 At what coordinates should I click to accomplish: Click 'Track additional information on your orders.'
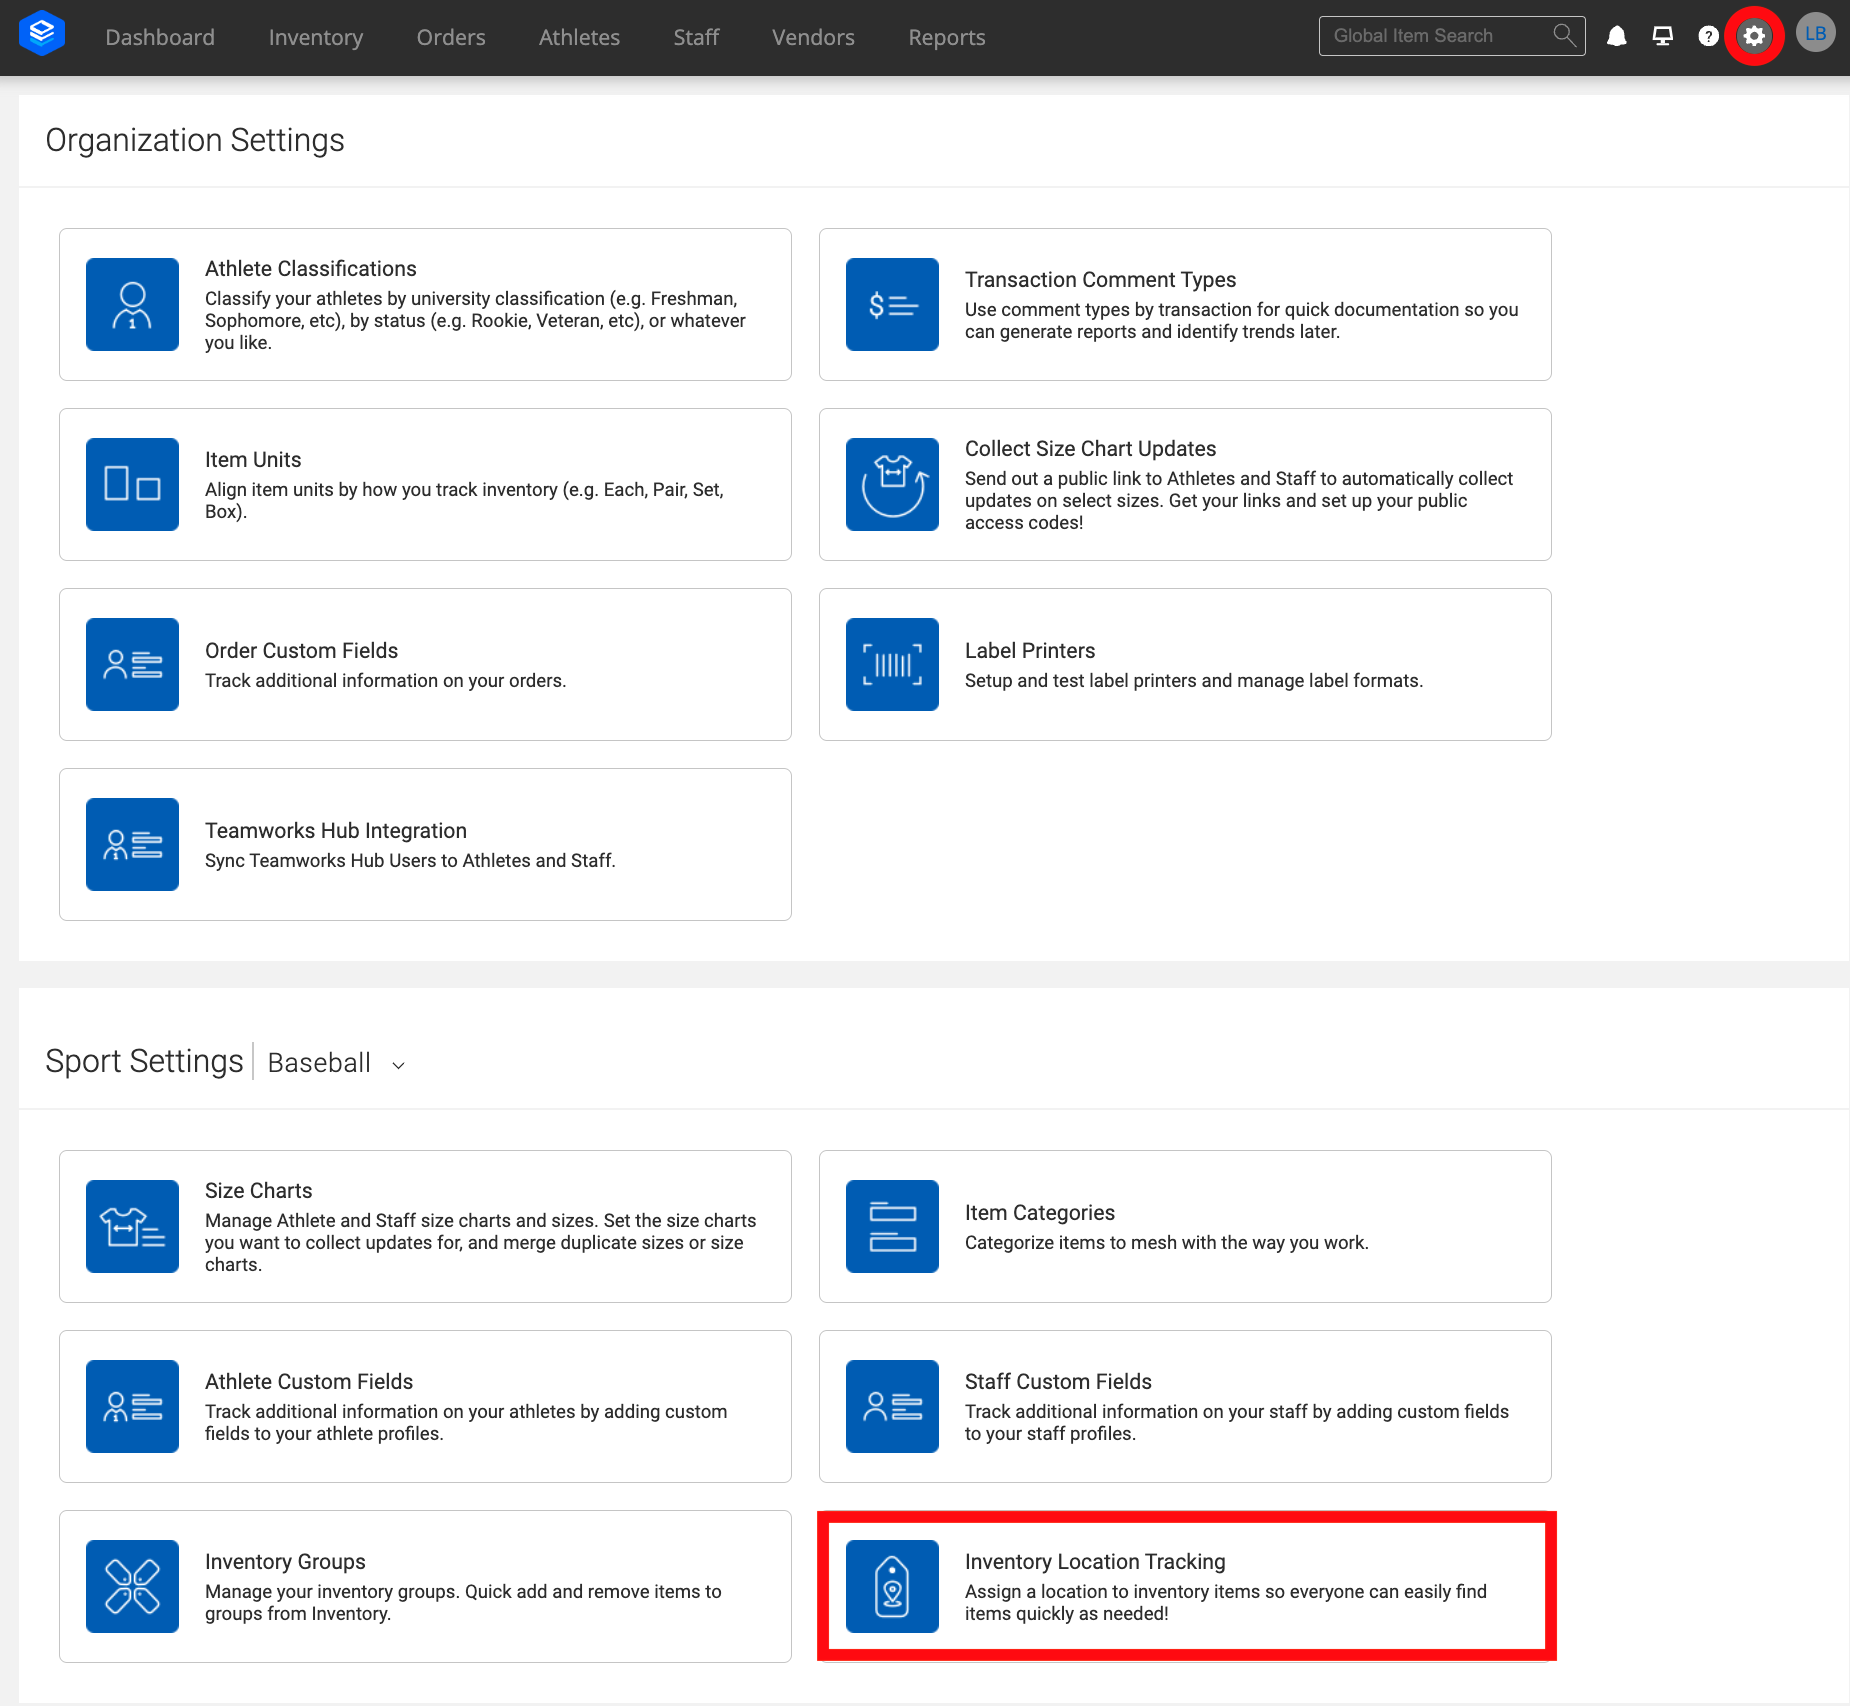(385, 680)
